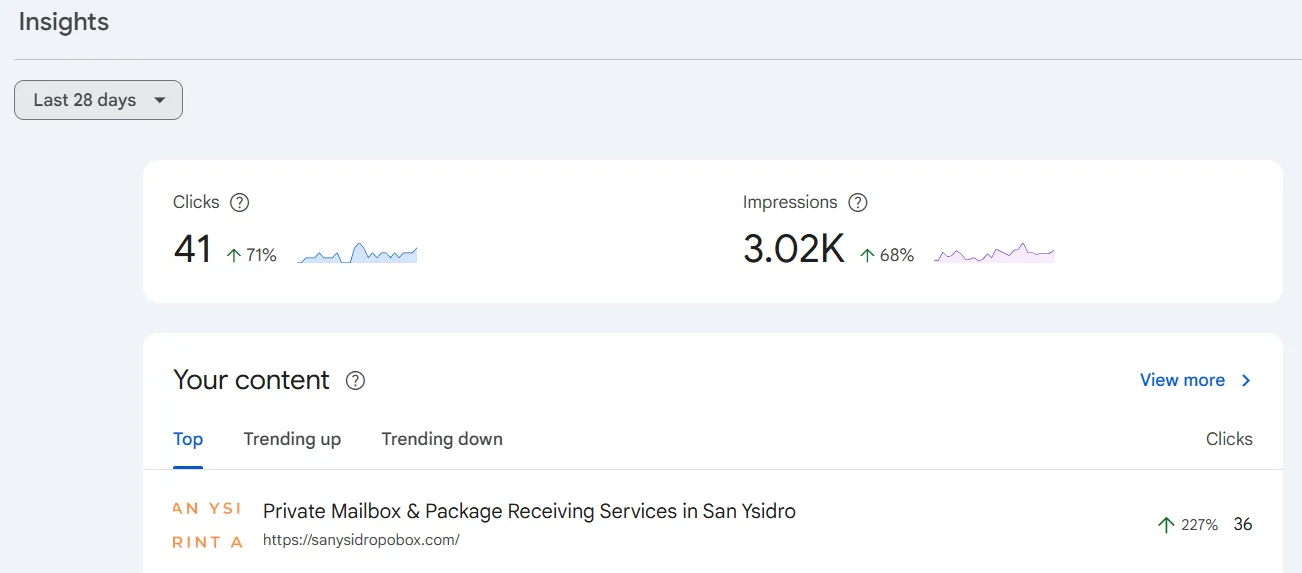Screen dimensions: 1302x573
Task: Click the Your content section heading
Action: 251,380
